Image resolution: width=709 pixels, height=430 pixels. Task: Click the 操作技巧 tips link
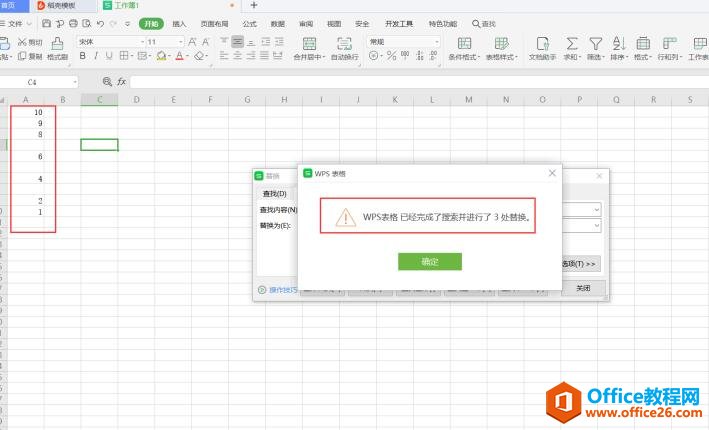tap(283, 290)
